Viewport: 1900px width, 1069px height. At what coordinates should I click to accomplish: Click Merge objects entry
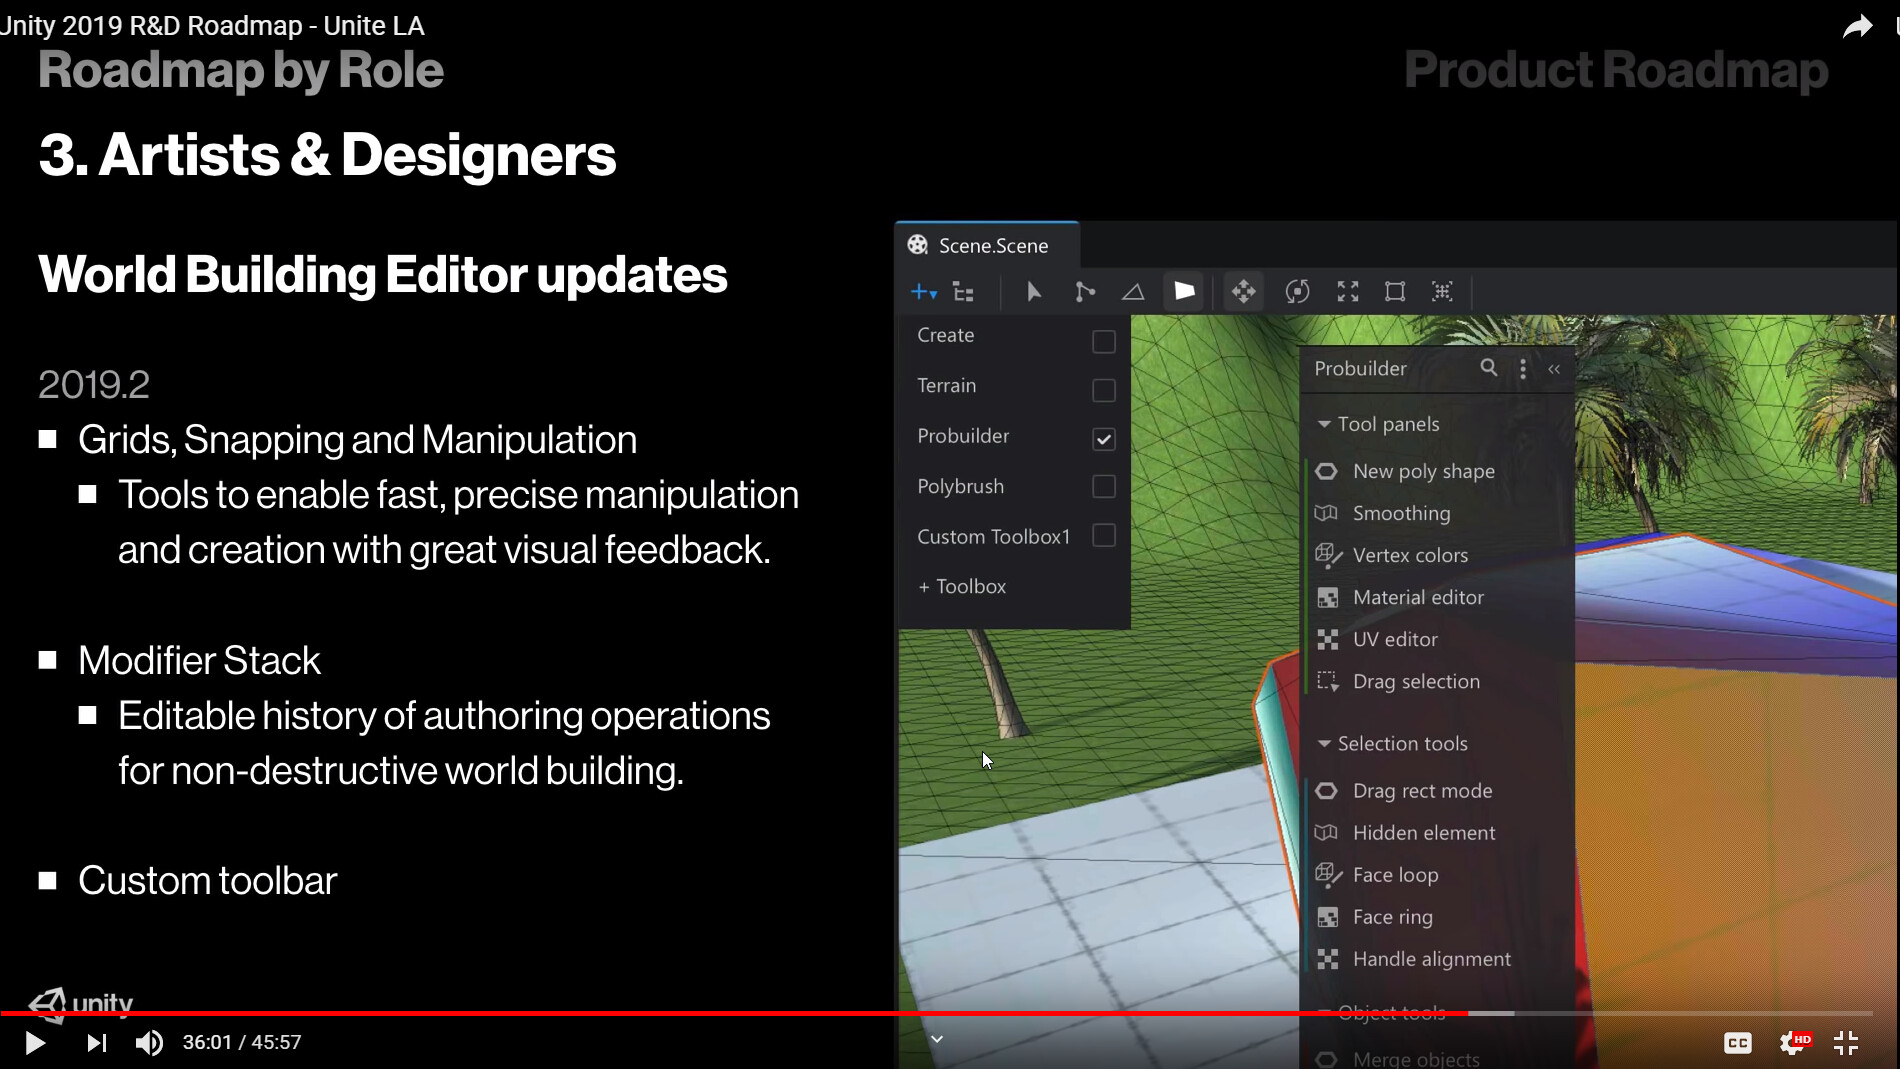pos(1416,1058)
